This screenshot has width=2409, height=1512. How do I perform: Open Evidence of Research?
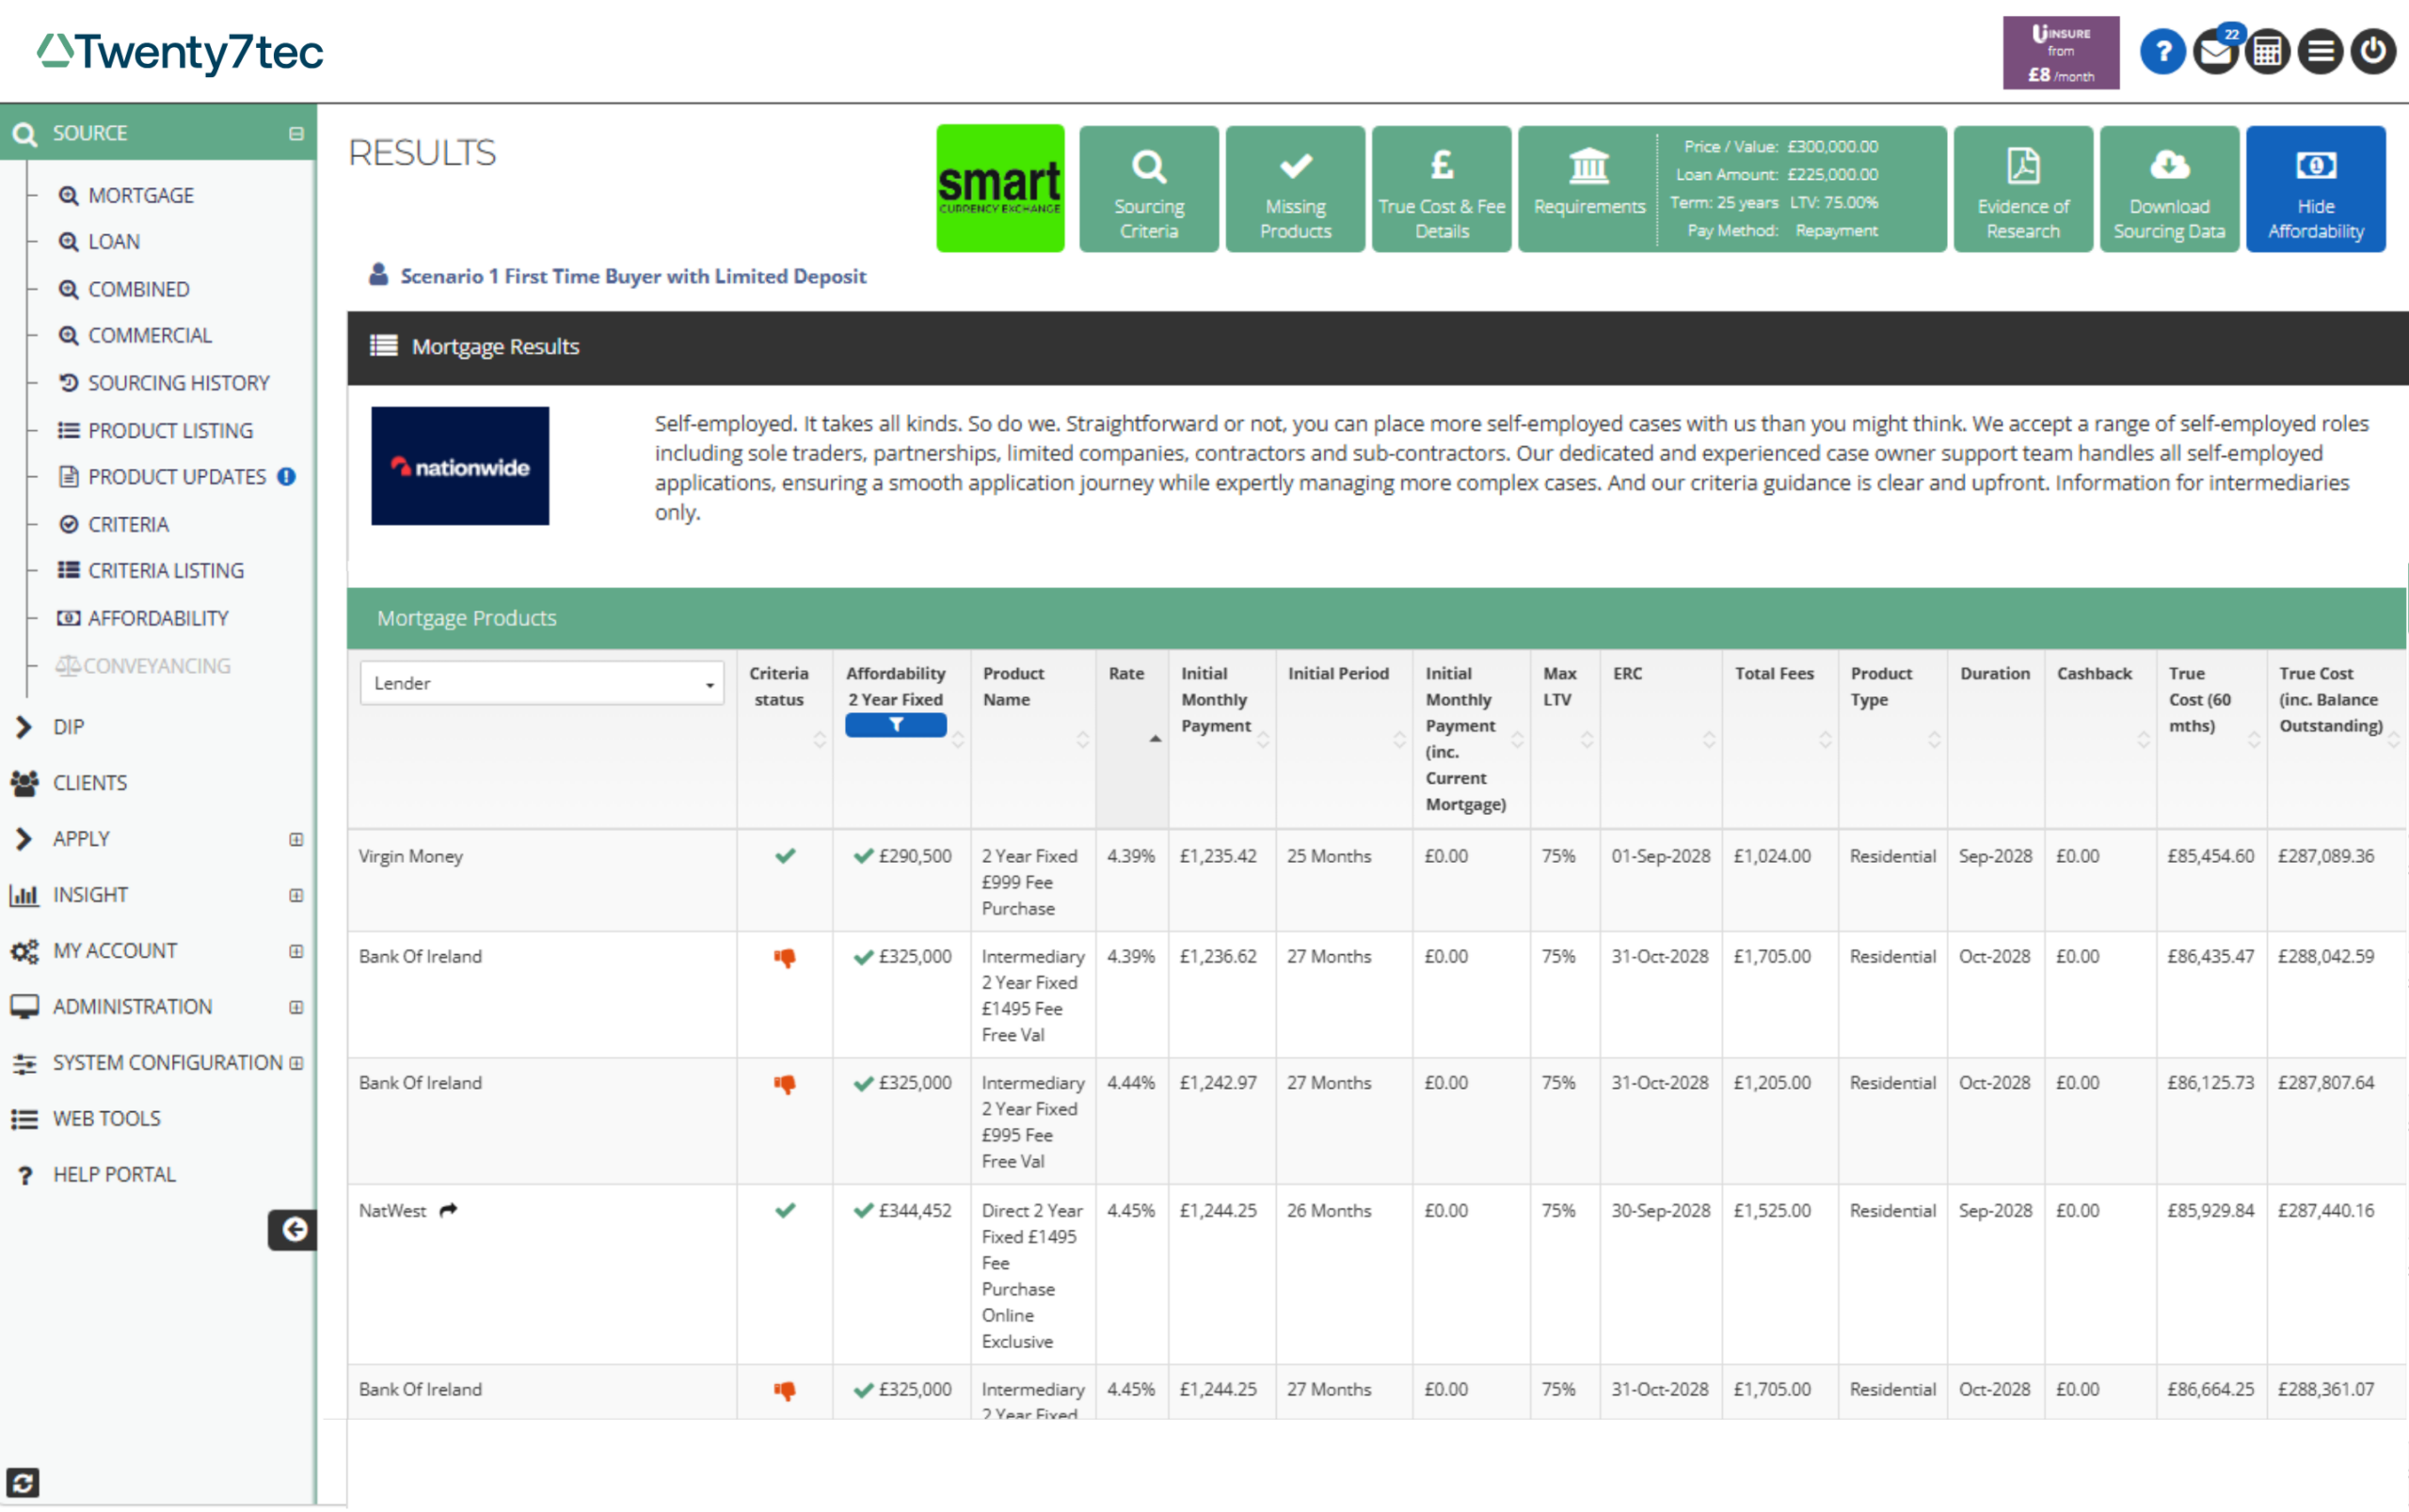point(2023,188)
